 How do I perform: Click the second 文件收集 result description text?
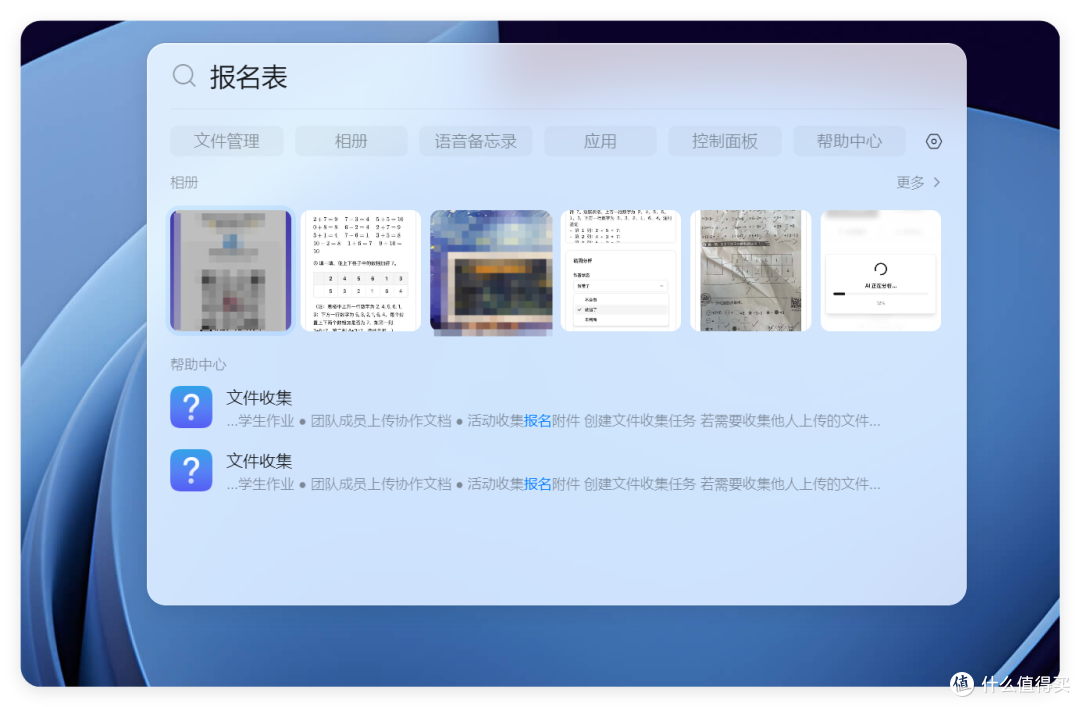pos(553,484)
